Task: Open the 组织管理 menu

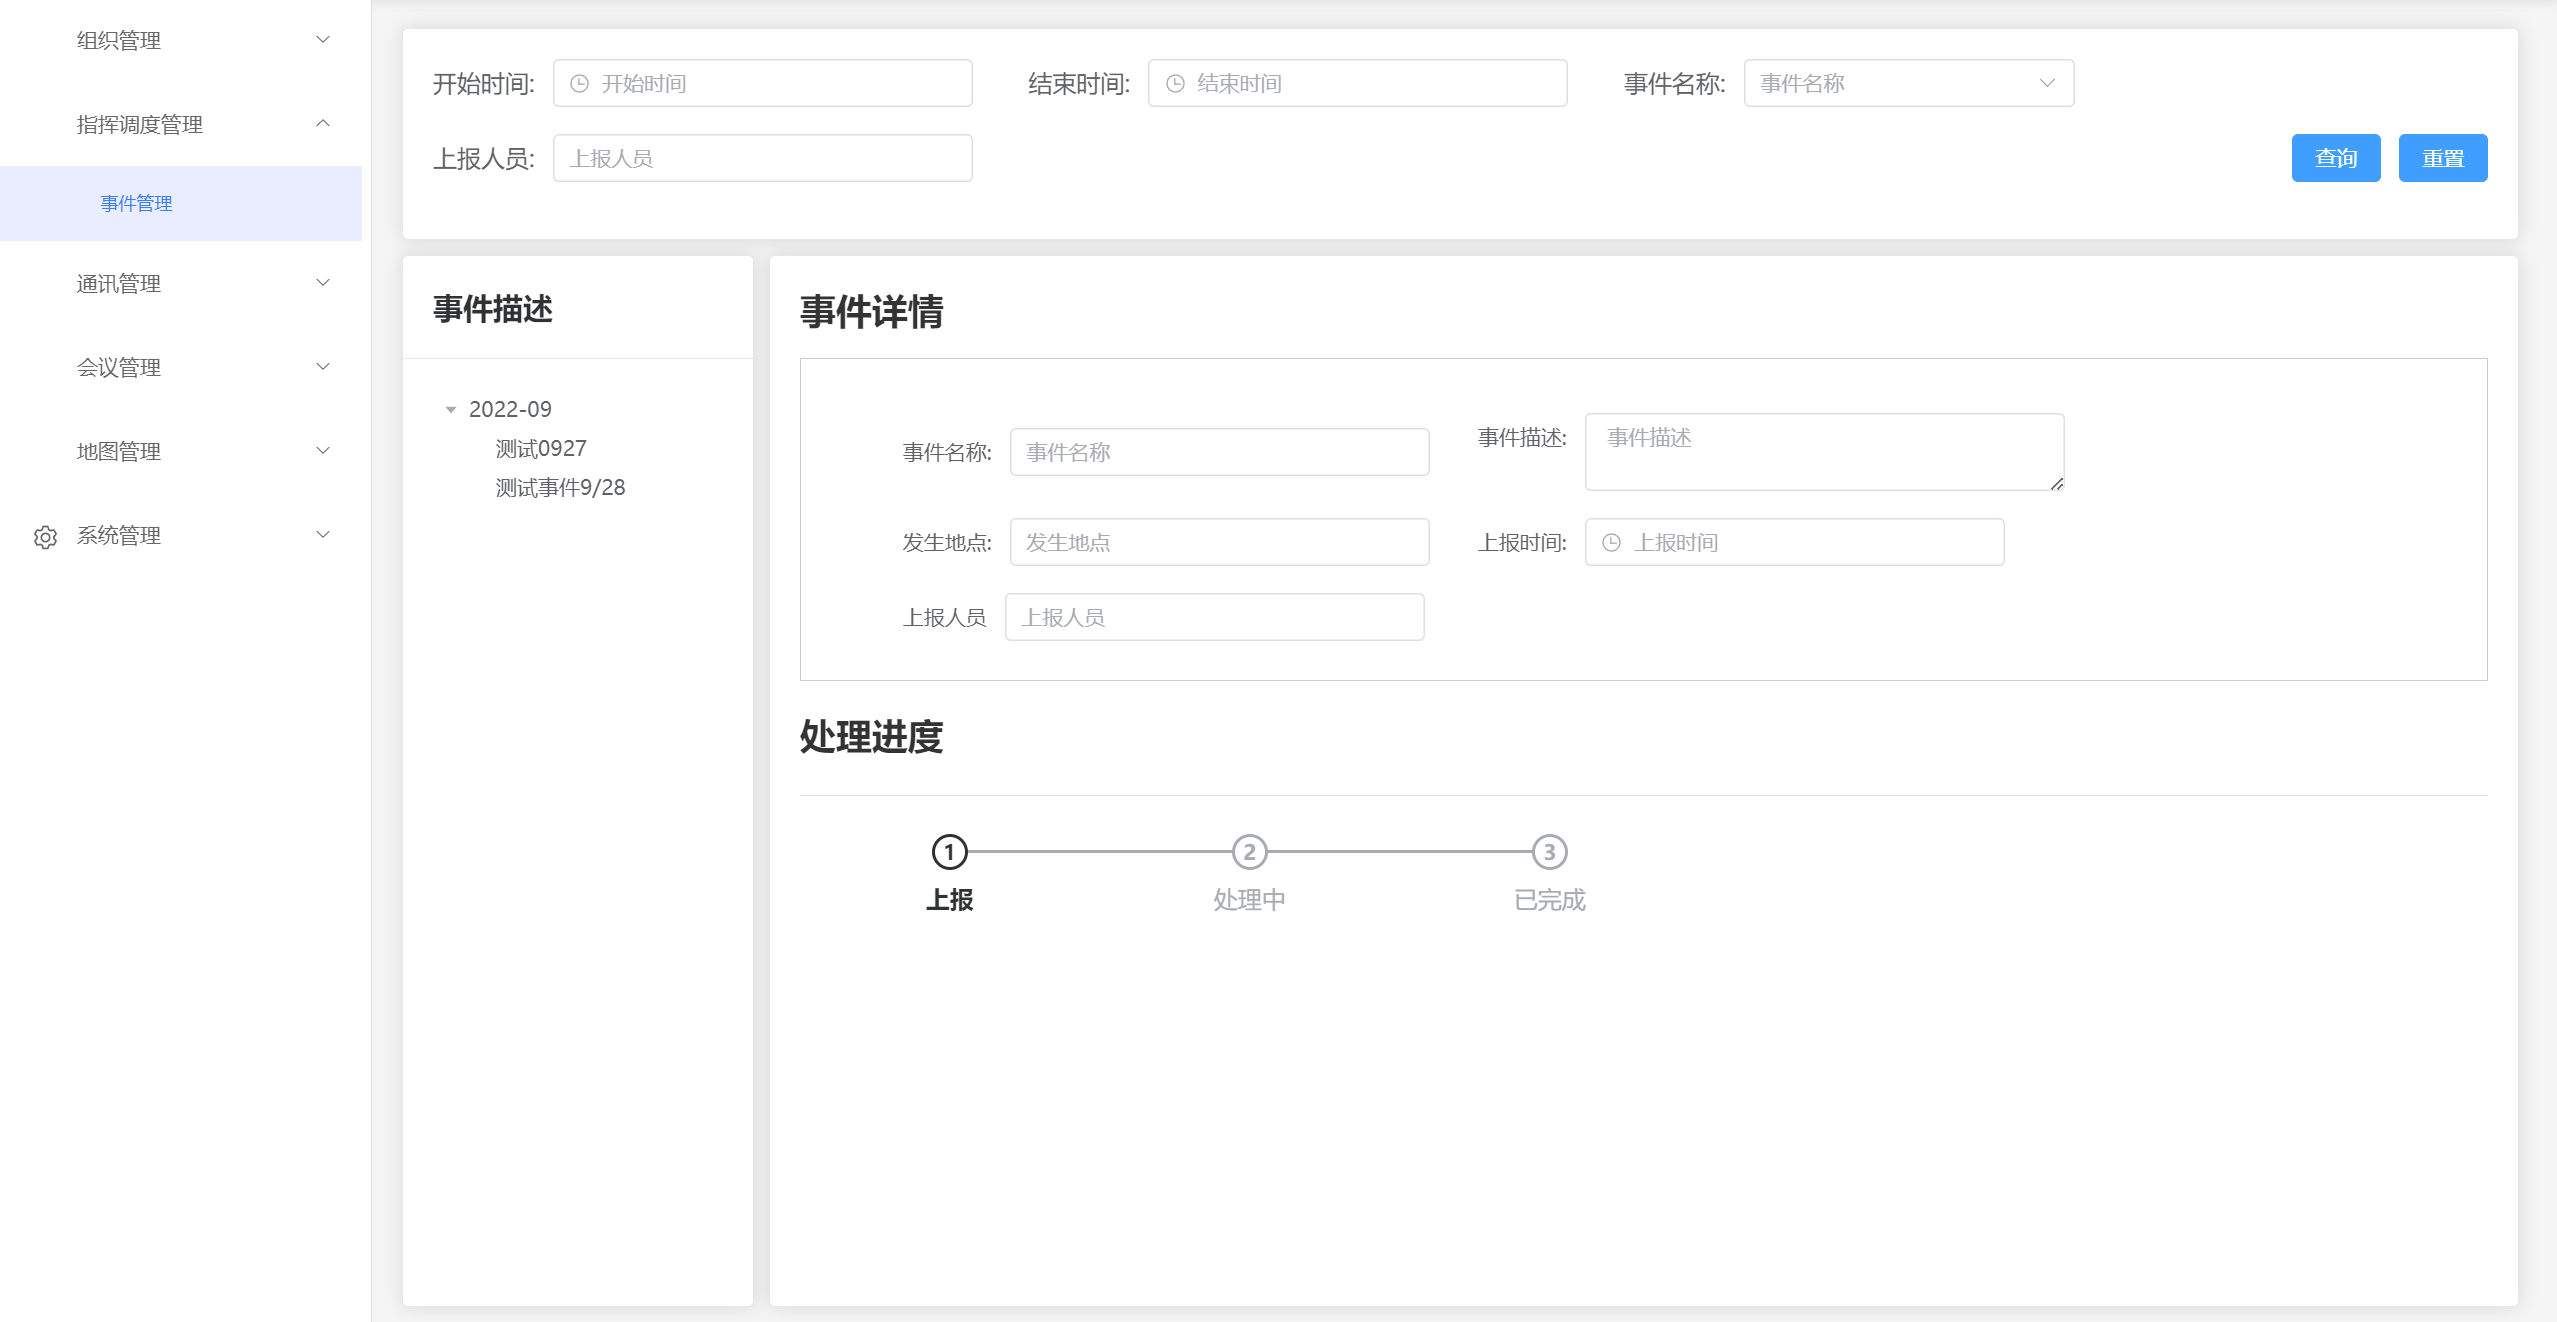Action: click(181, 40)
